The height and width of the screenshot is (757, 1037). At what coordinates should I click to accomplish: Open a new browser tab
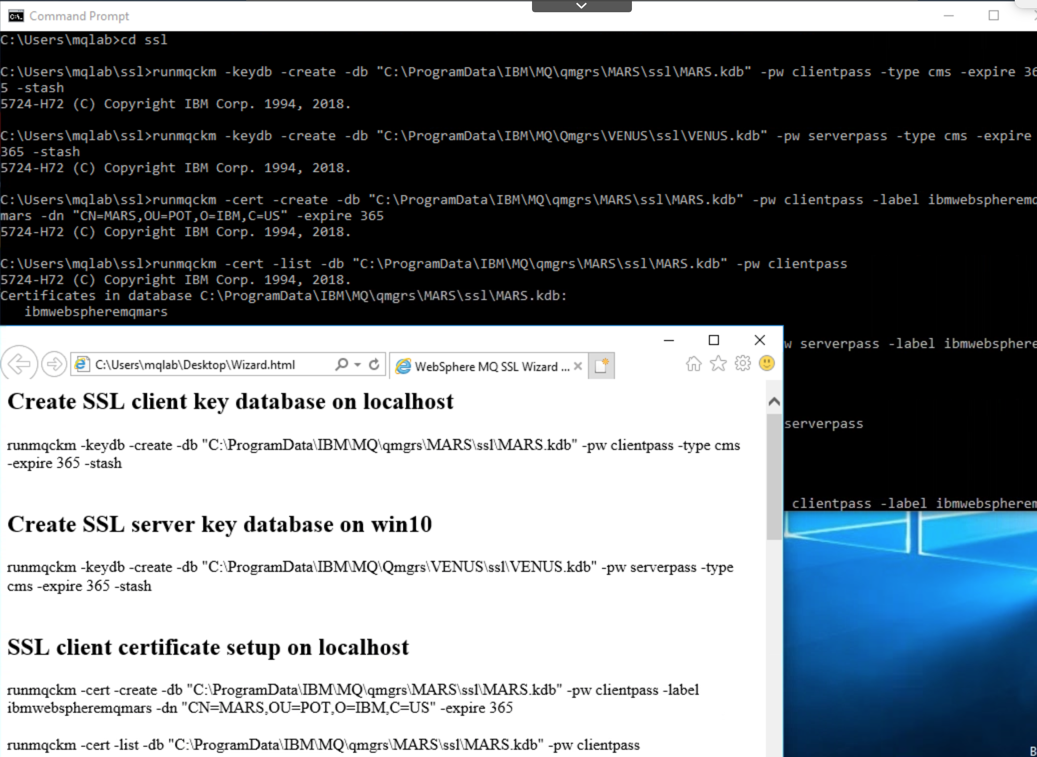click(x=601, y=366)
